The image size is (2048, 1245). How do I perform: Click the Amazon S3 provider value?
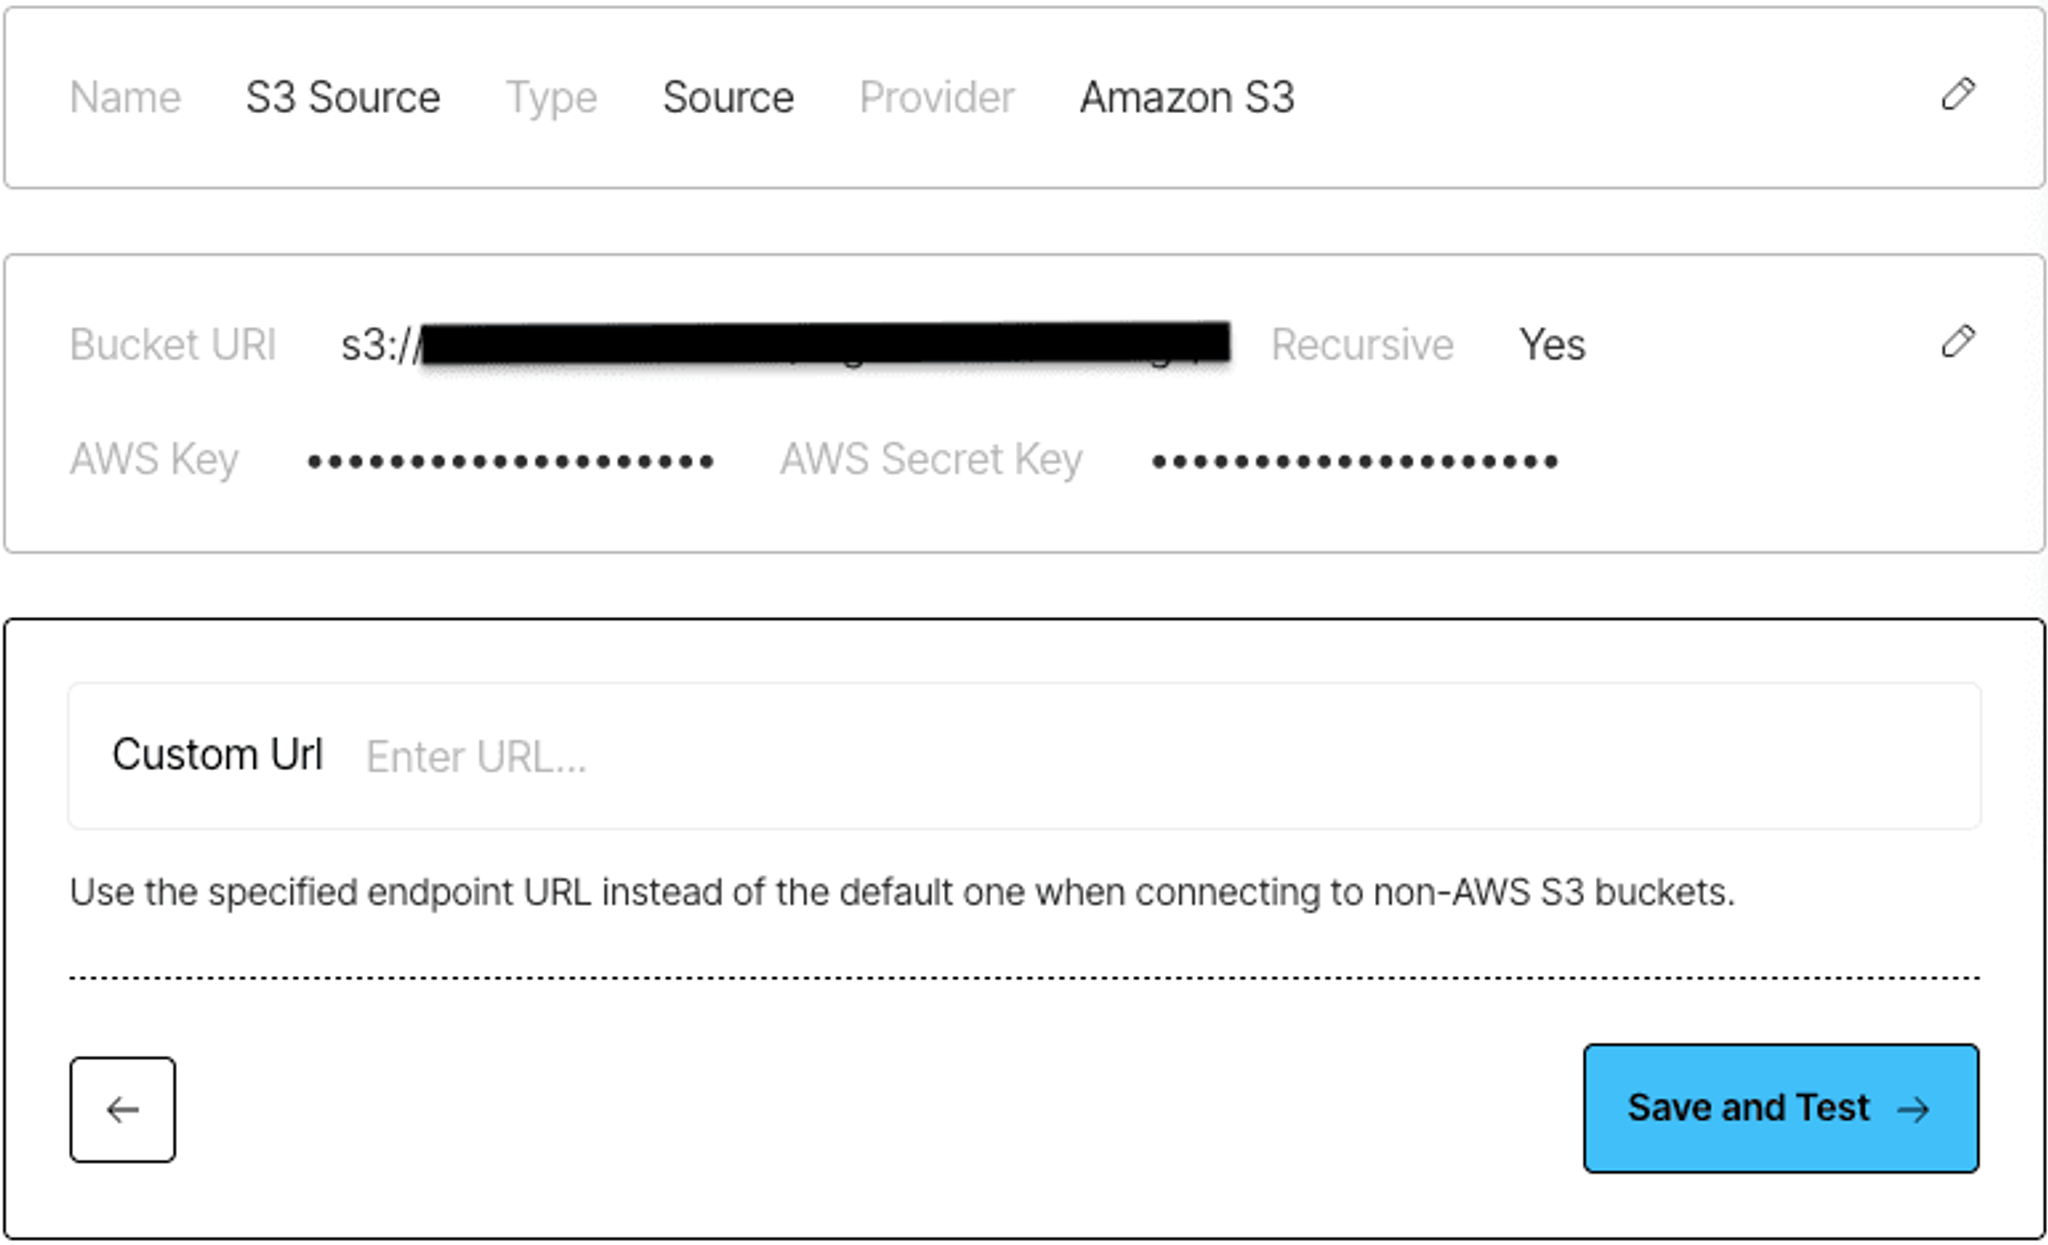(1187, 97)
